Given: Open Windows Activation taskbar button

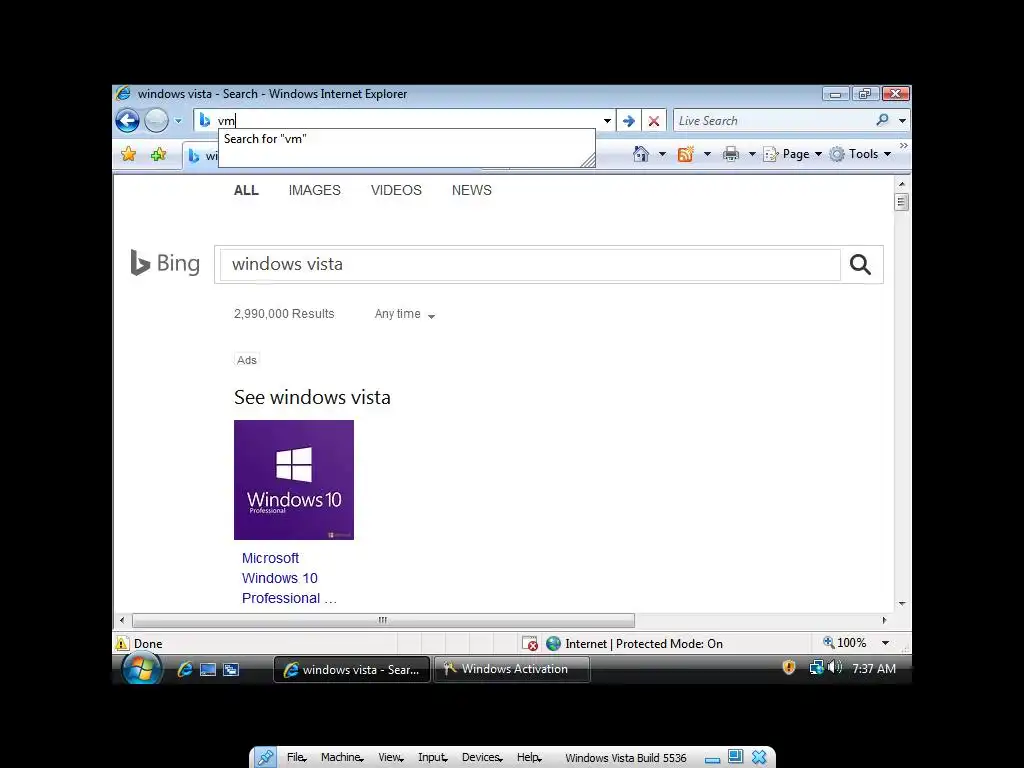Looking at the screenshot, I should point(512,669).
